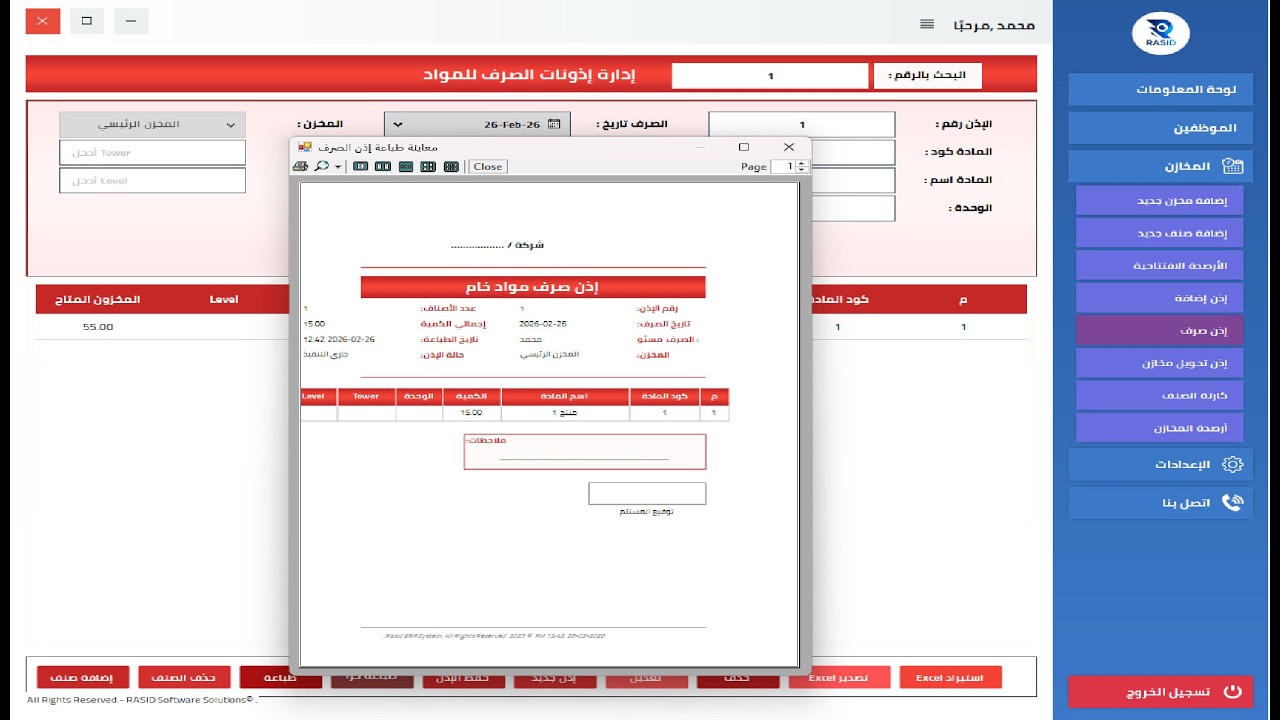Viewport: 1280px width, 720px height.
Task: Click the استيراد Excel import button
Action: [x=950, y=678]
